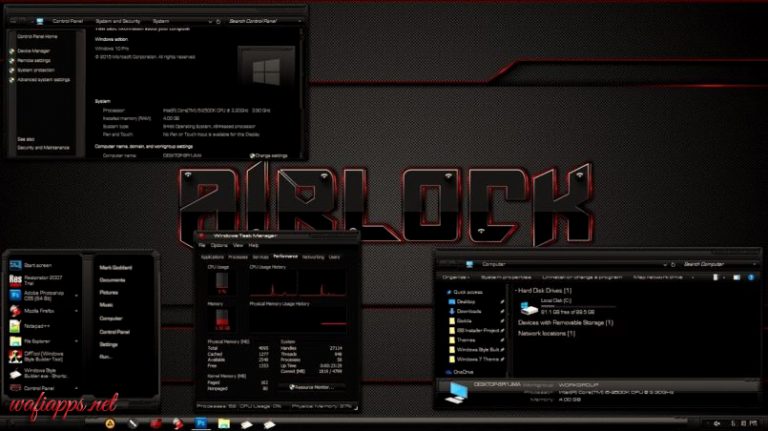The image size is (768, 431).
Task: Open Device Manager in System window
Action: (33, 51)
